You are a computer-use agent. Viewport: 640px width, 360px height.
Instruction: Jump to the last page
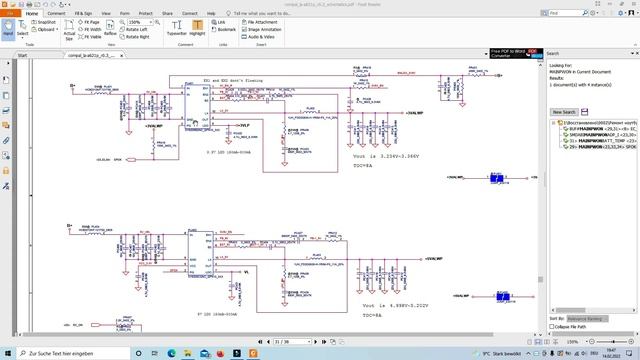[x=324, y=342]
